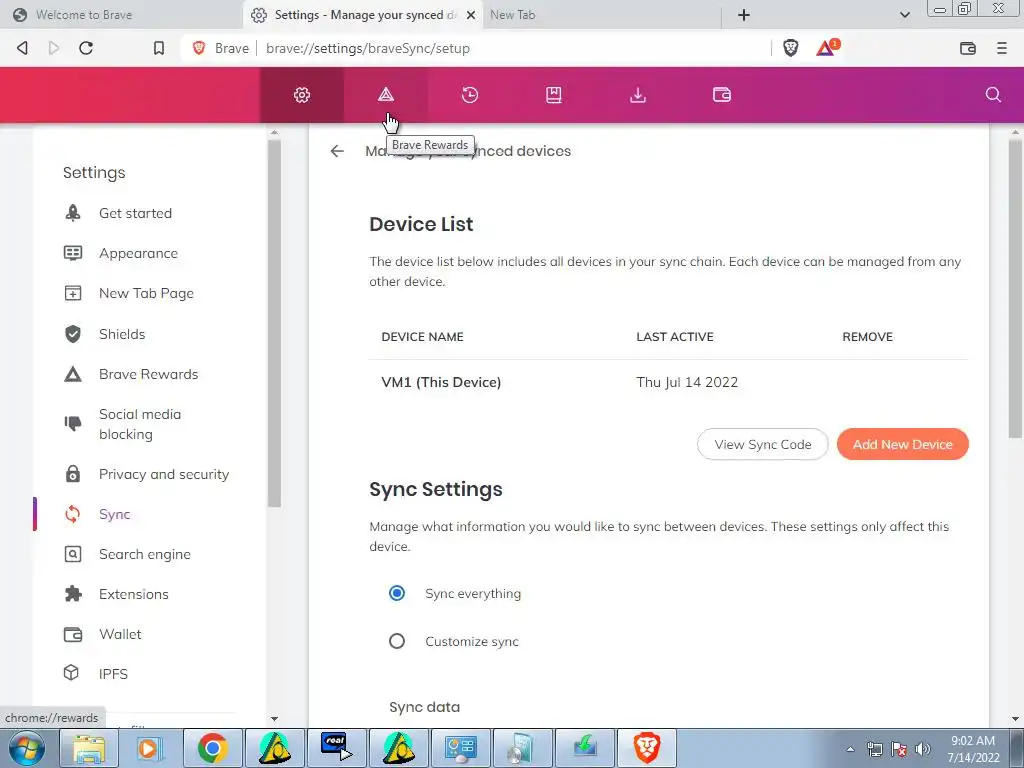Image resolution: width=1024 pixels, height=768 pixels.
Task: Open Settings gear in the pink toolbar
Action: pyautogui.click(x=302, y=95)
